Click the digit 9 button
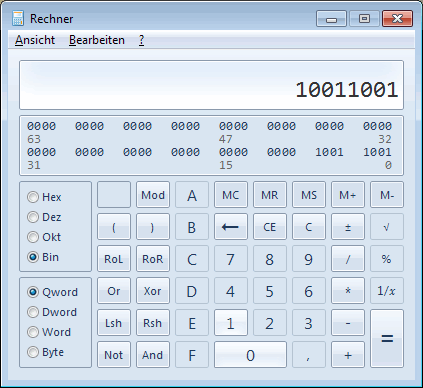 (x=309, y=259)
